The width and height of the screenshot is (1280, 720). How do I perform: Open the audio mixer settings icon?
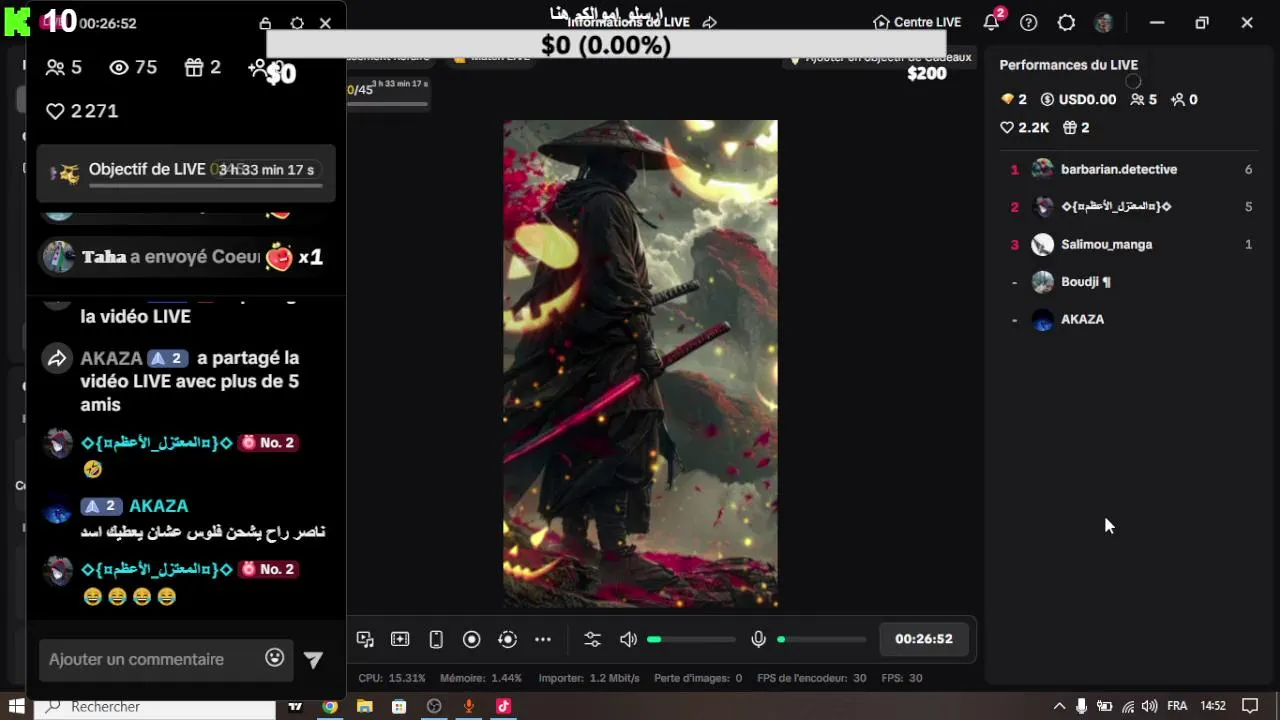point(592,639)
